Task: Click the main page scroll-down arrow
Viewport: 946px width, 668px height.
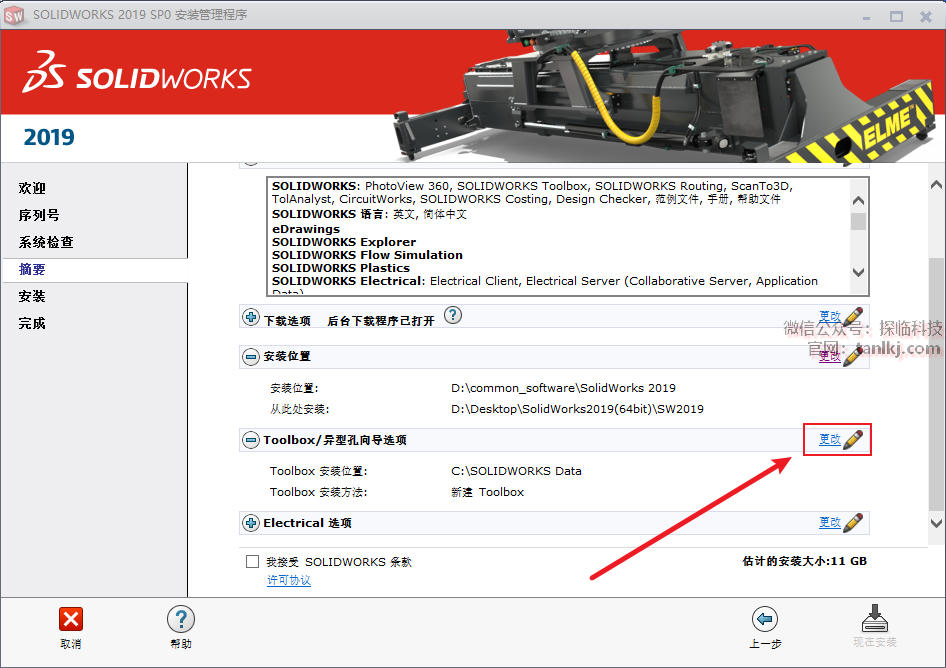Action: (x=936, y=523)
